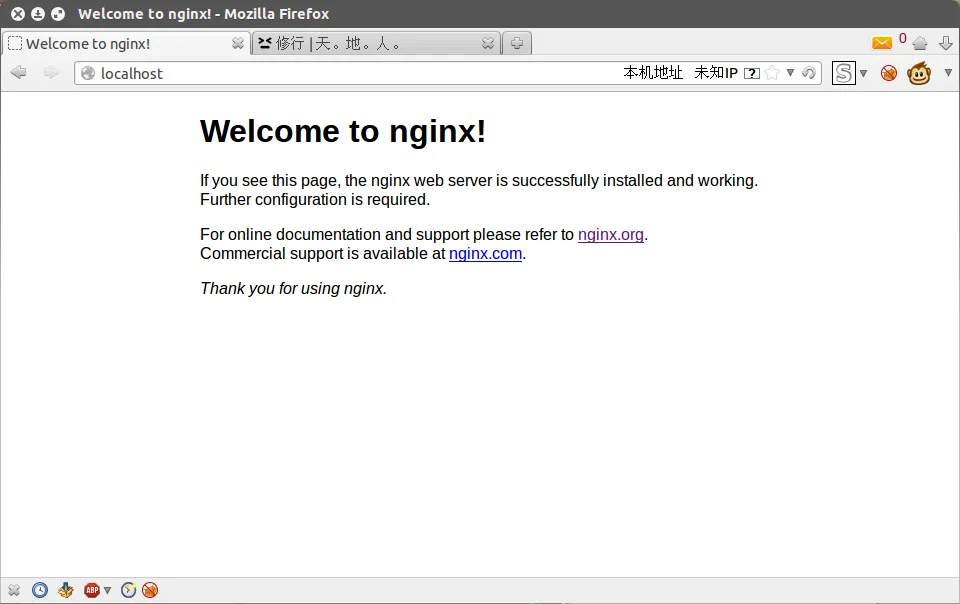Maximize the Firefox window
This screenshot has width=960, height=604.
pos(58,13)
